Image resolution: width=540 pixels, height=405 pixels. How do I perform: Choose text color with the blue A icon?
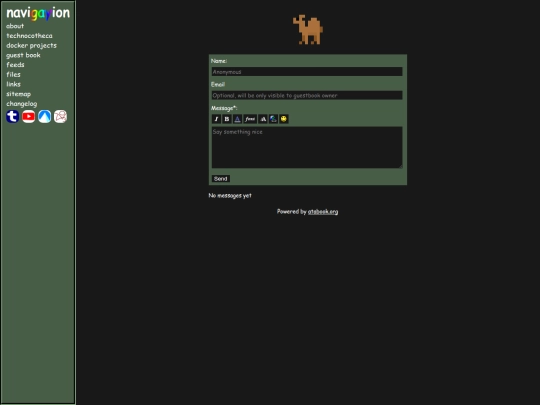(x=237, y=119)
